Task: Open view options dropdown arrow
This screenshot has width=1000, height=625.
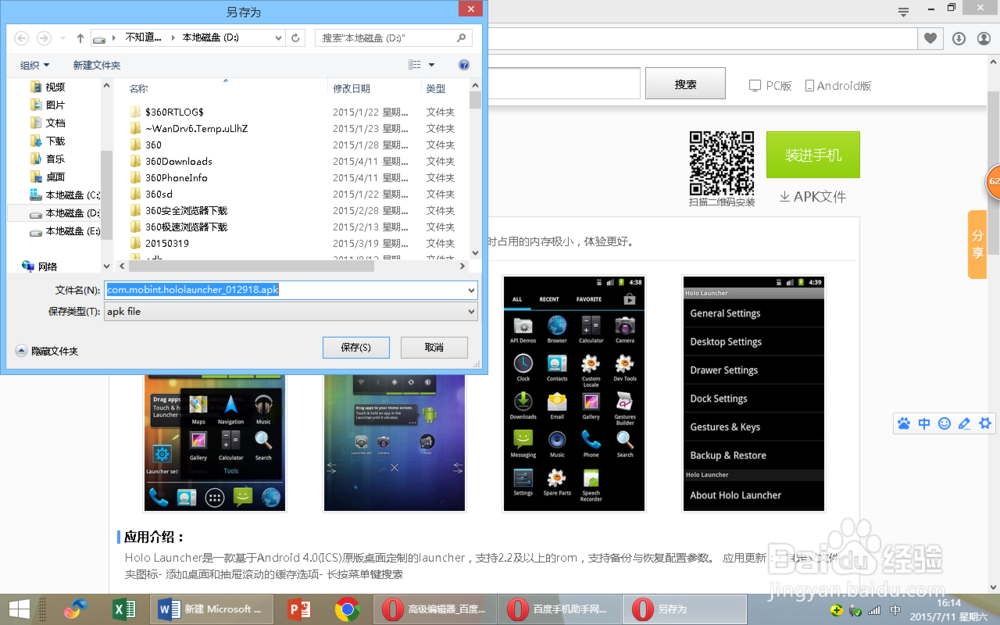Action: click(x=432, y=64)
